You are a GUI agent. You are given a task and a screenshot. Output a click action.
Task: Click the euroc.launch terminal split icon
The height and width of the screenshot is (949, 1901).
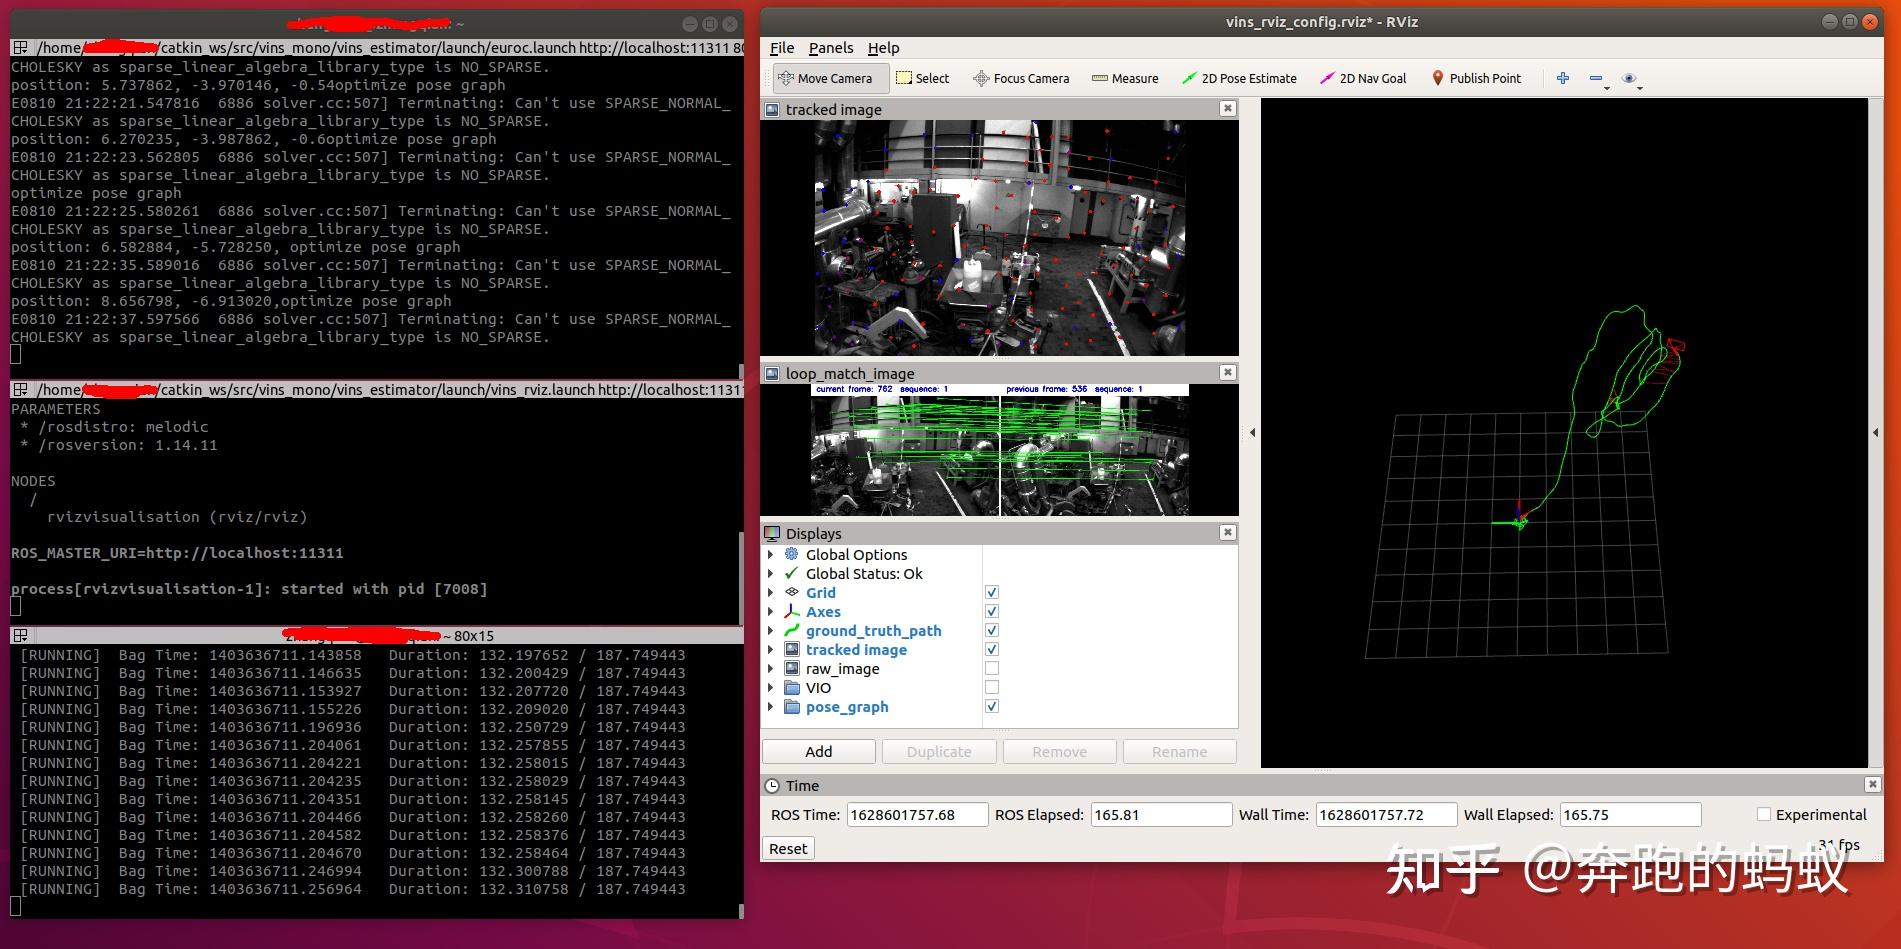(x=20, y=48)
